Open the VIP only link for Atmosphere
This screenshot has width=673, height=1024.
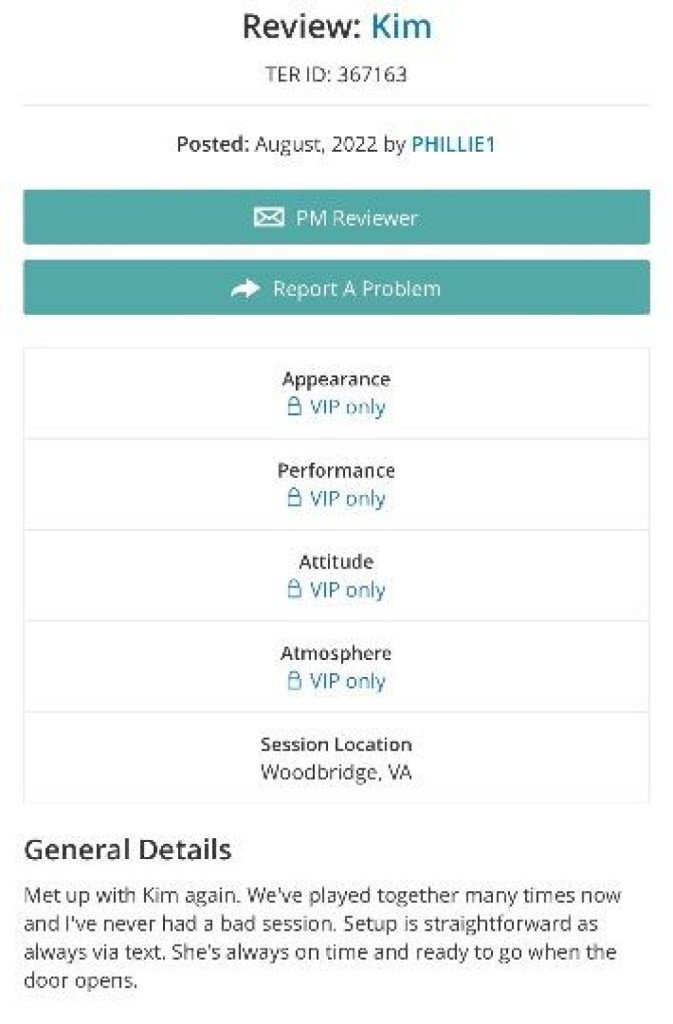346,681
